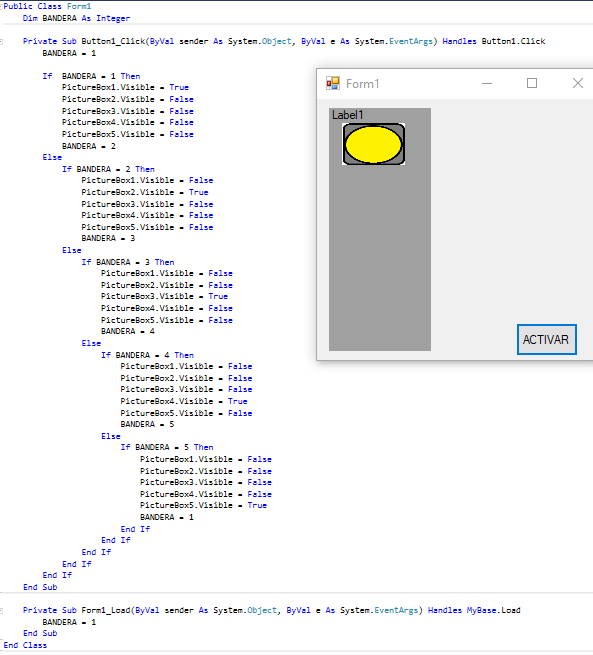
Task: Close the Form1 window
Action: (x=578, y=84)
